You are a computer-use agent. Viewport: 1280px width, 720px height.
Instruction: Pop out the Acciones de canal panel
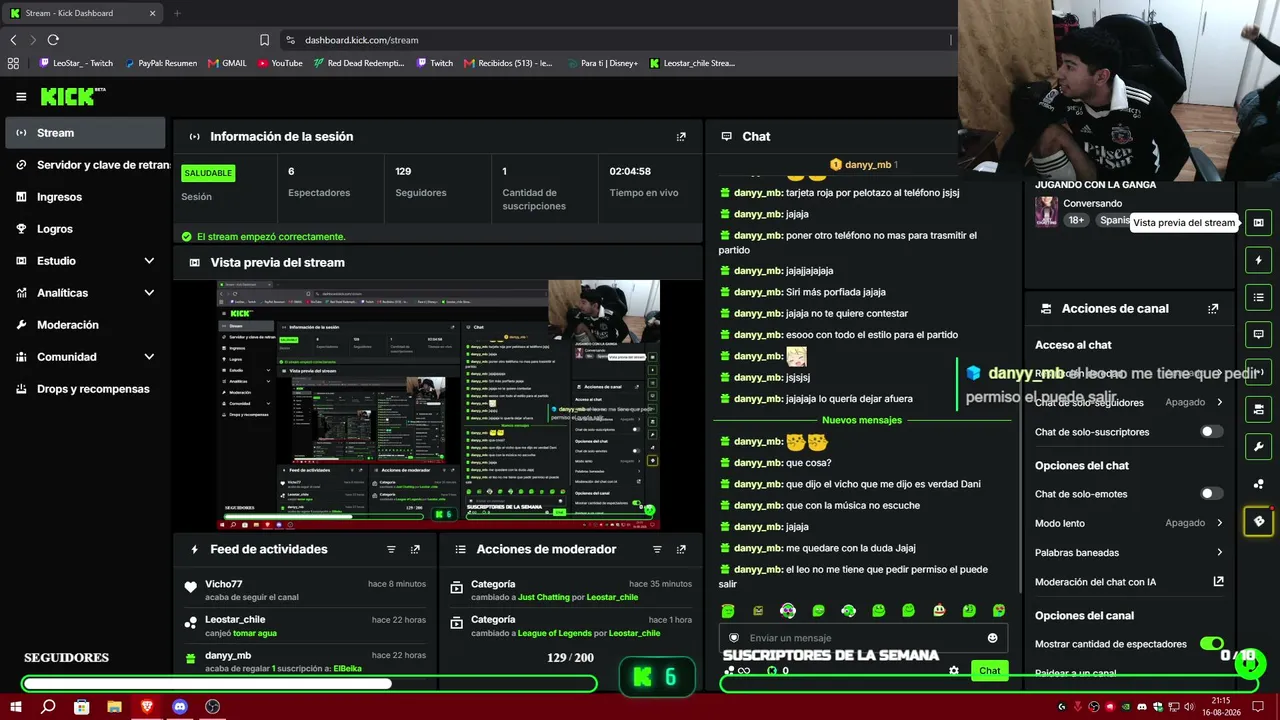1213,309
